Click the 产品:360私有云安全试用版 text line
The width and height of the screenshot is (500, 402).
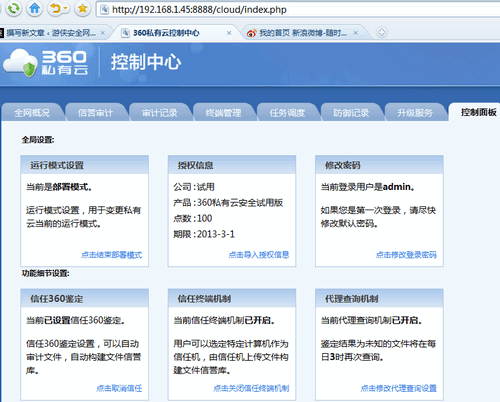pyautogui.click(x=228, y=203)
